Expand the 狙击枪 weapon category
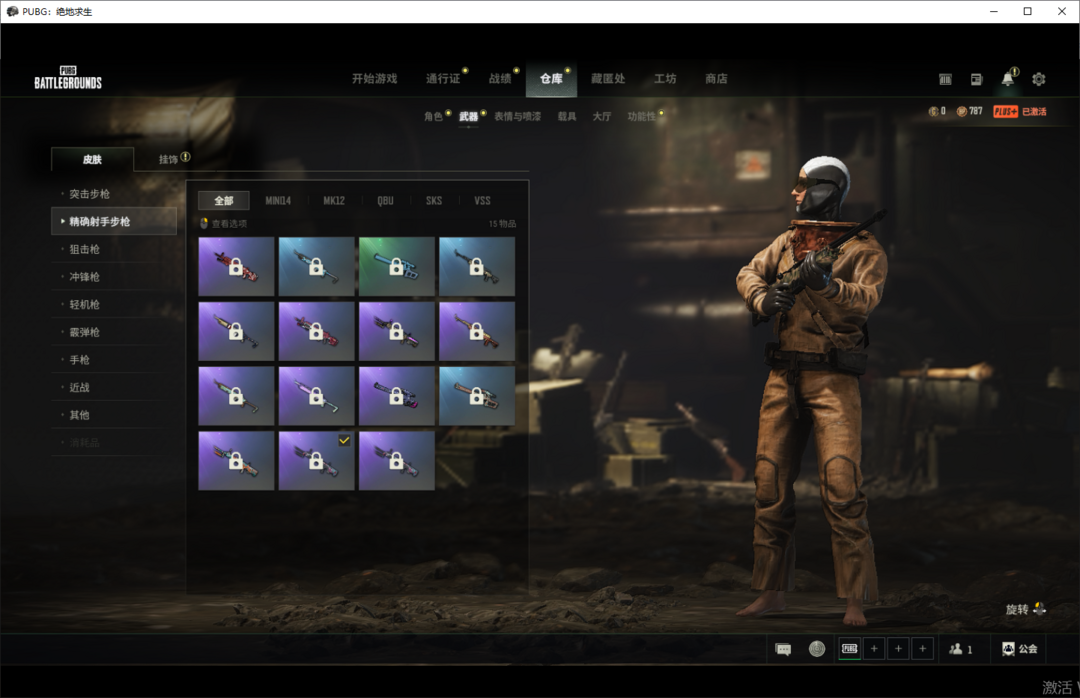Viewport: 1080px width, 698px height. tap(85, 249)
